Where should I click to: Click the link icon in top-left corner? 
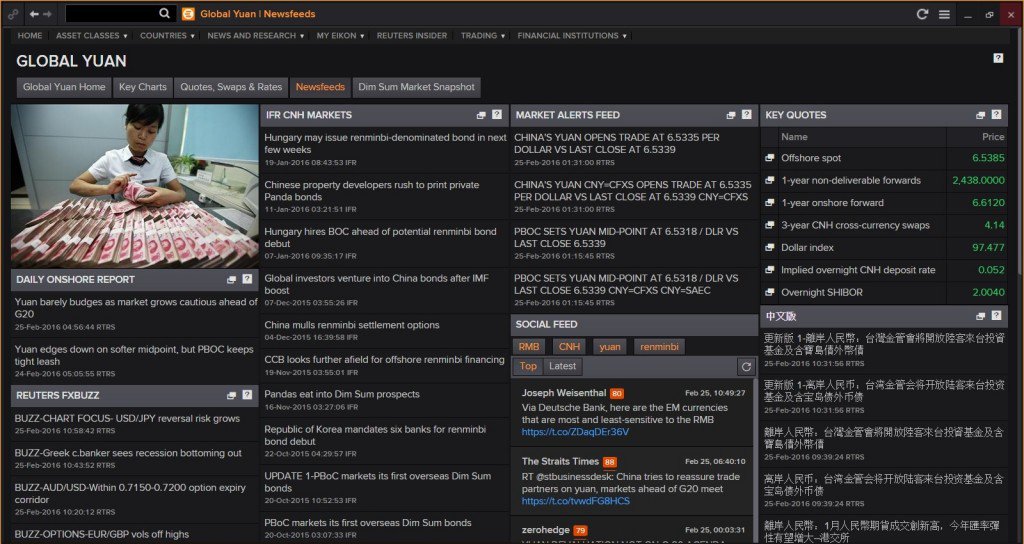13,14
